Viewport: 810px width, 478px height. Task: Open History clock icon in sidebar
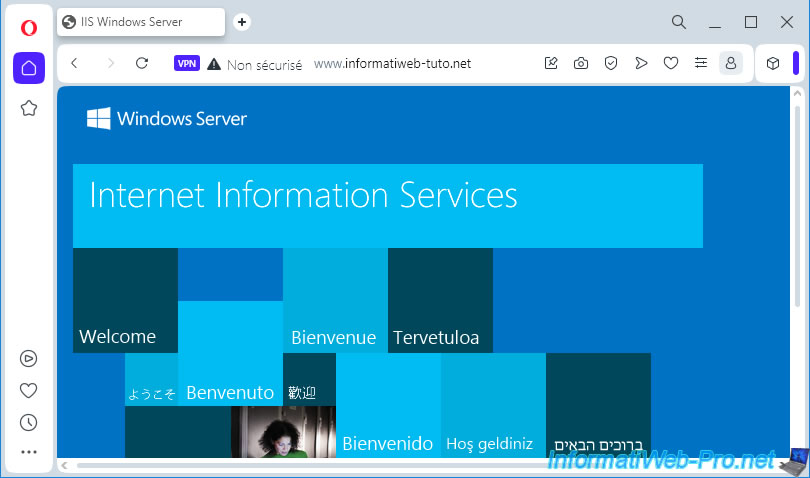28,422
